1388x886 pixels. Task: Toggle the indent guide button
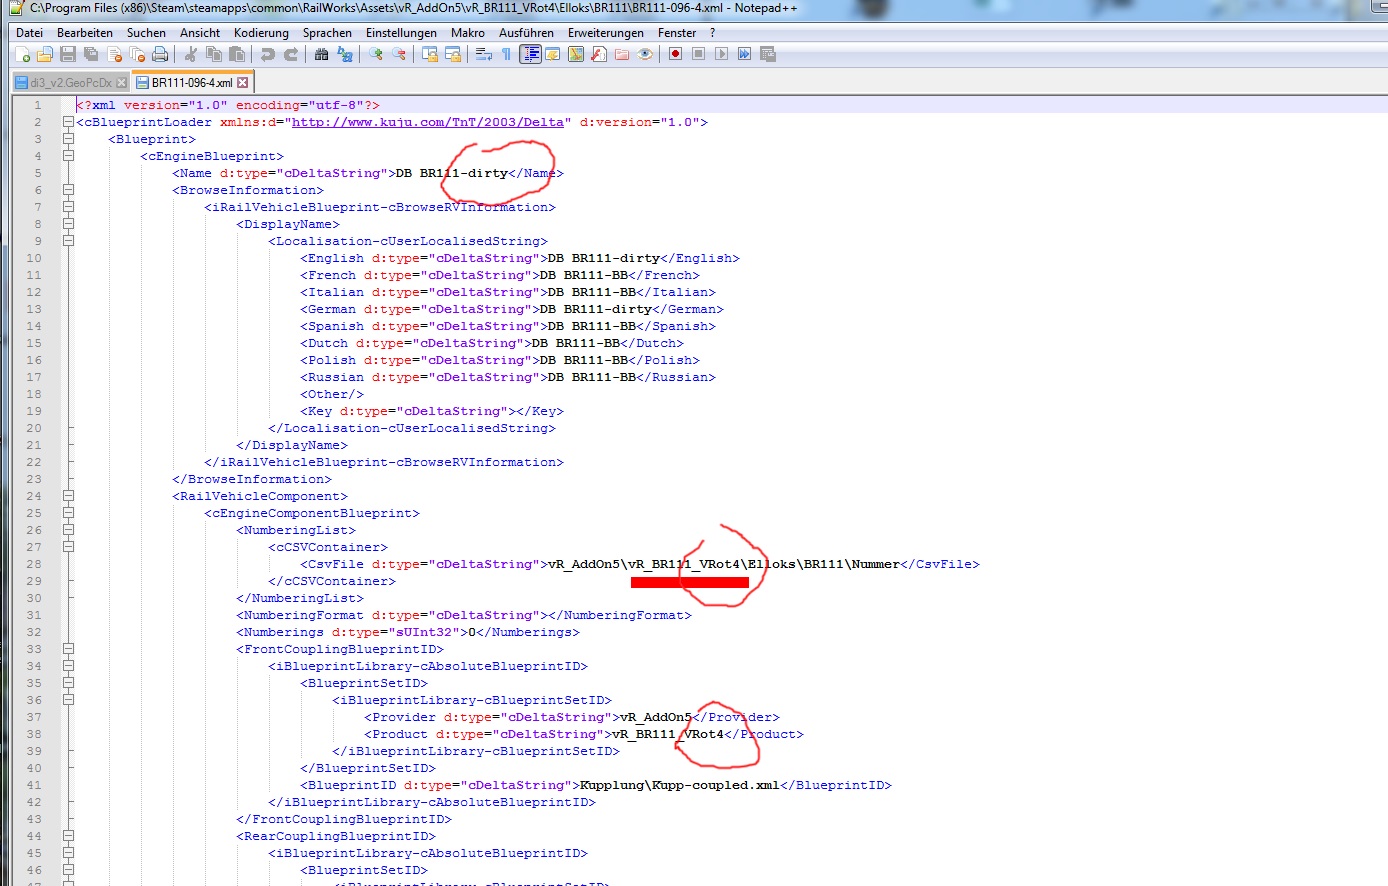530,54
